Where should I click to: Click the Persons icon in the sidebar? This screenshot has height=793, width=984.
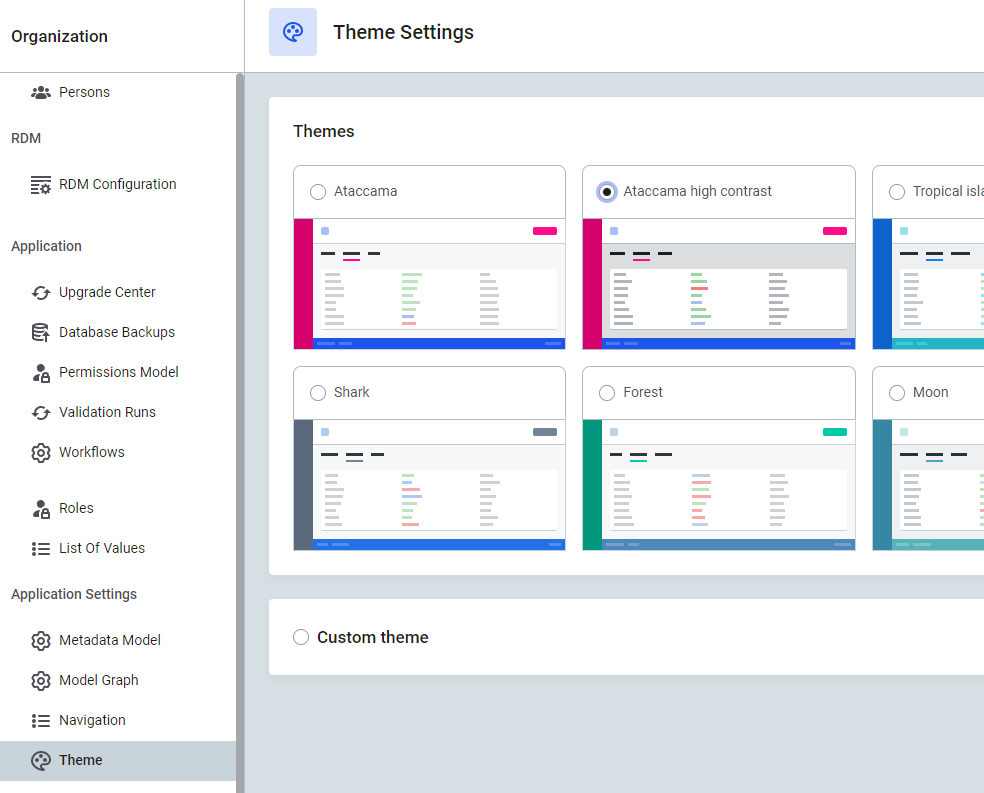coord(40,92)
